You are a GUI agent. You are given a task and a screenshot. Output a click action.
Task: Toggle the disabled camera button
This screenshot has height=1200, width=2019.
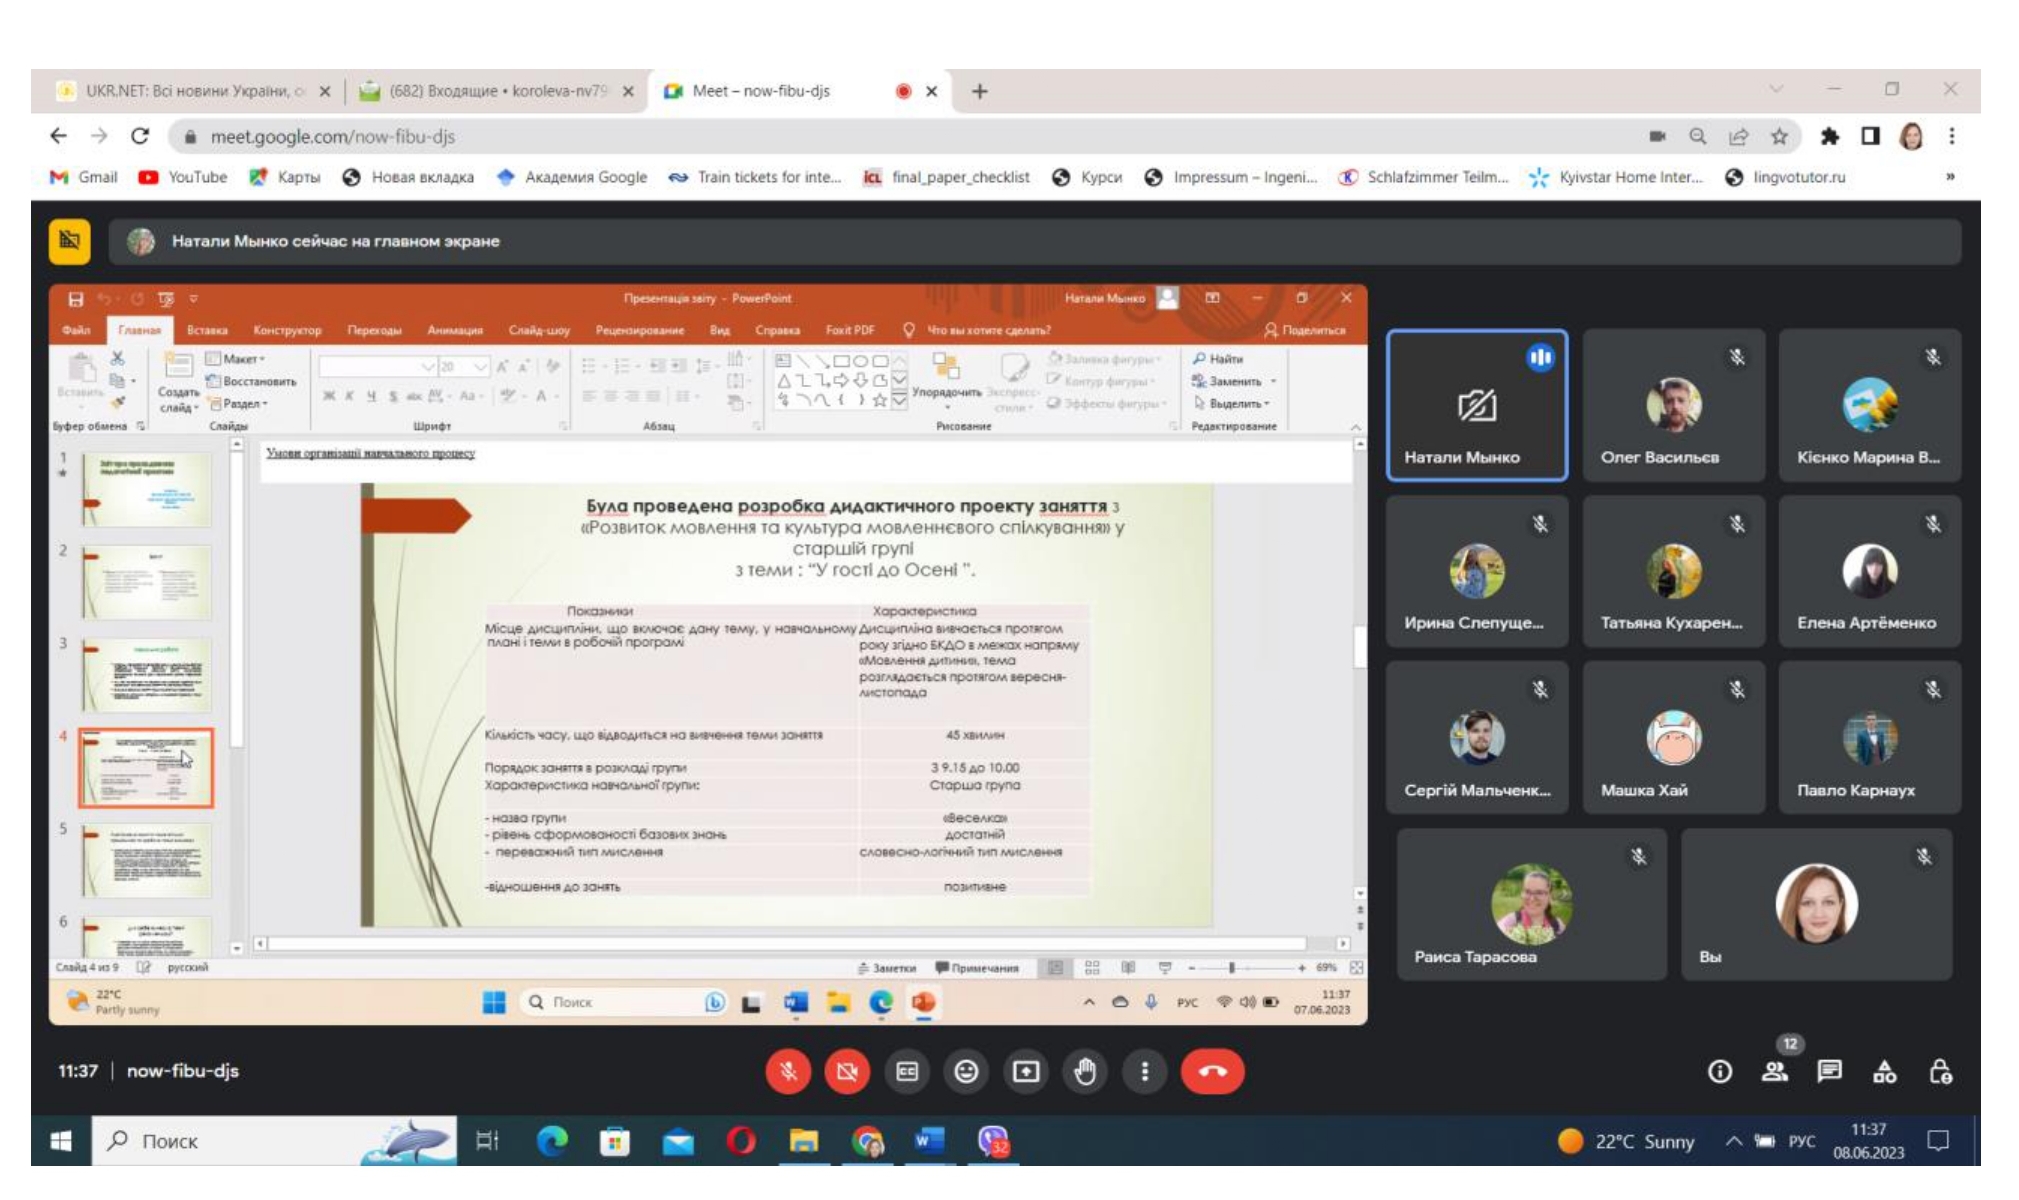tap(847, 1072)
